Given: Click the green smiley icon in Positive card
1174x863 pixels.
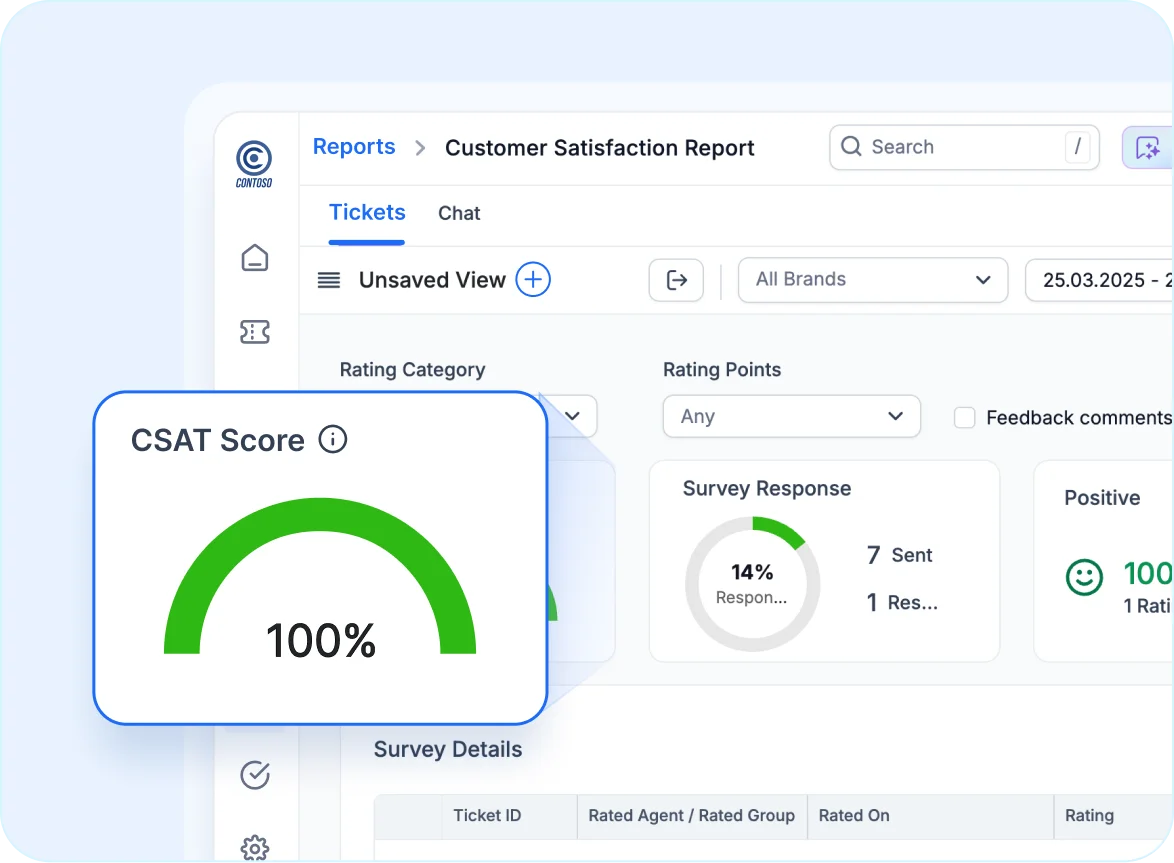Looking at the screenshot, I should click(x=1083, y=578).
